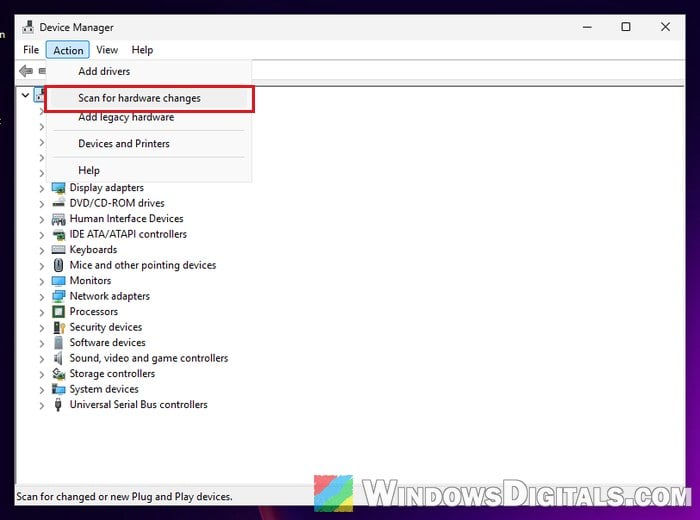
Task: Click the Human Interface Devices icon
Action: click(x=58, y=219)
